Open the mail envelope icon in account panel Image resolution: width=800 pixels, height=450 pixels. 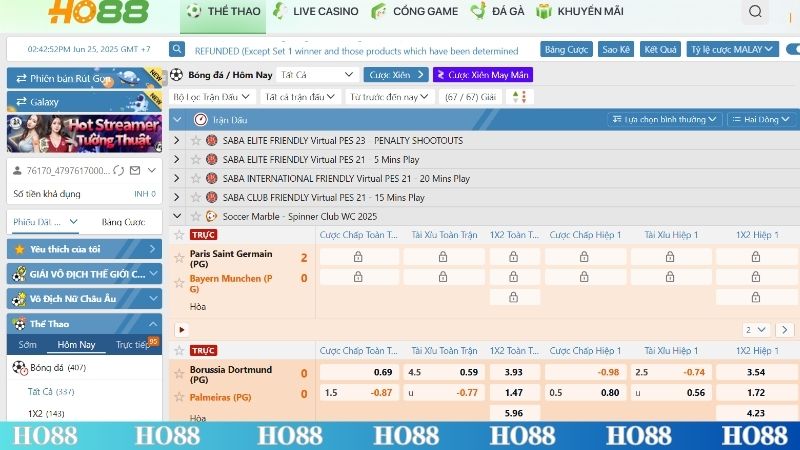point(135,170)
